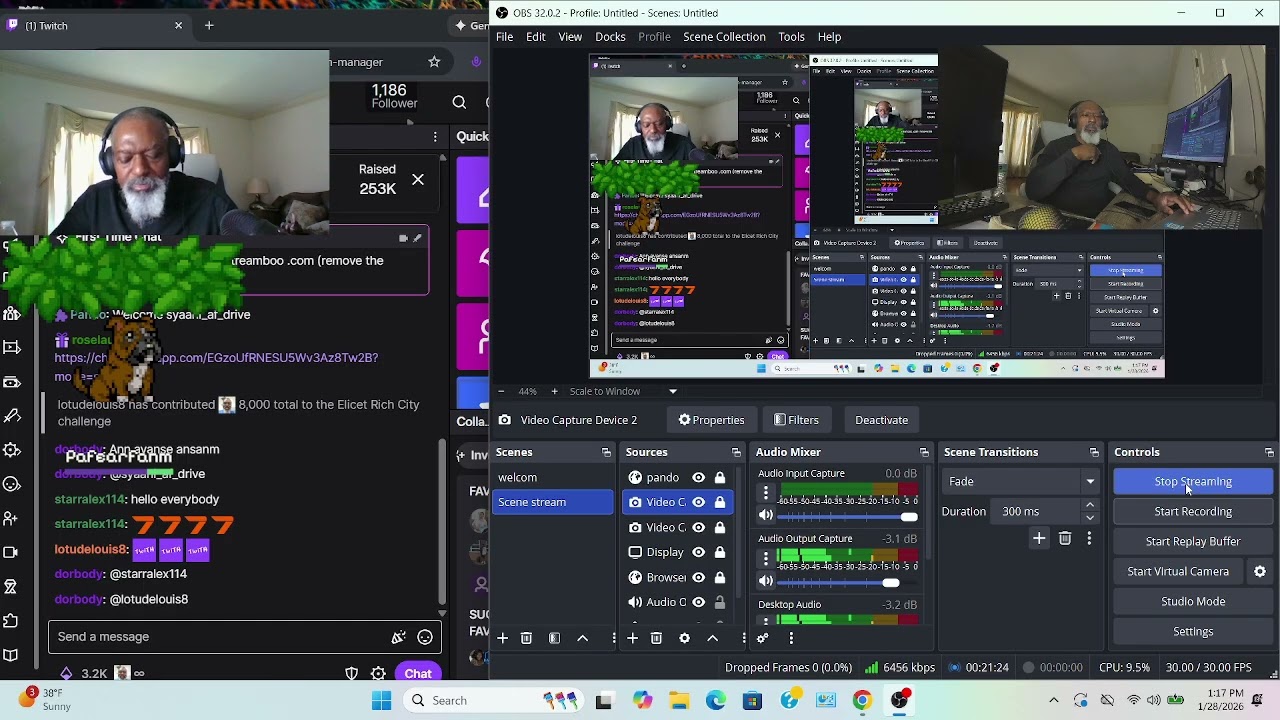Open more options in Scenes toolbar

point(614,638)
